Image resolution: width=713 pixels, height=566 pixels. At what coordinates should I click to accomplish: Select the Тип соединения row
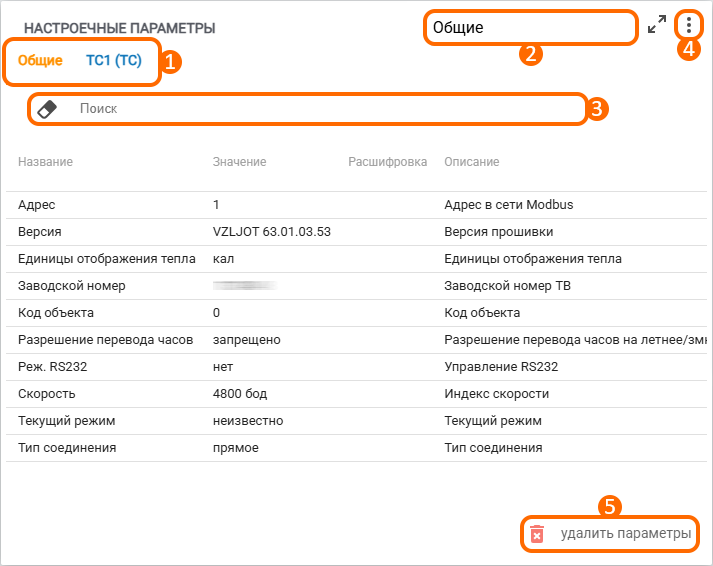tap(67, 448)
